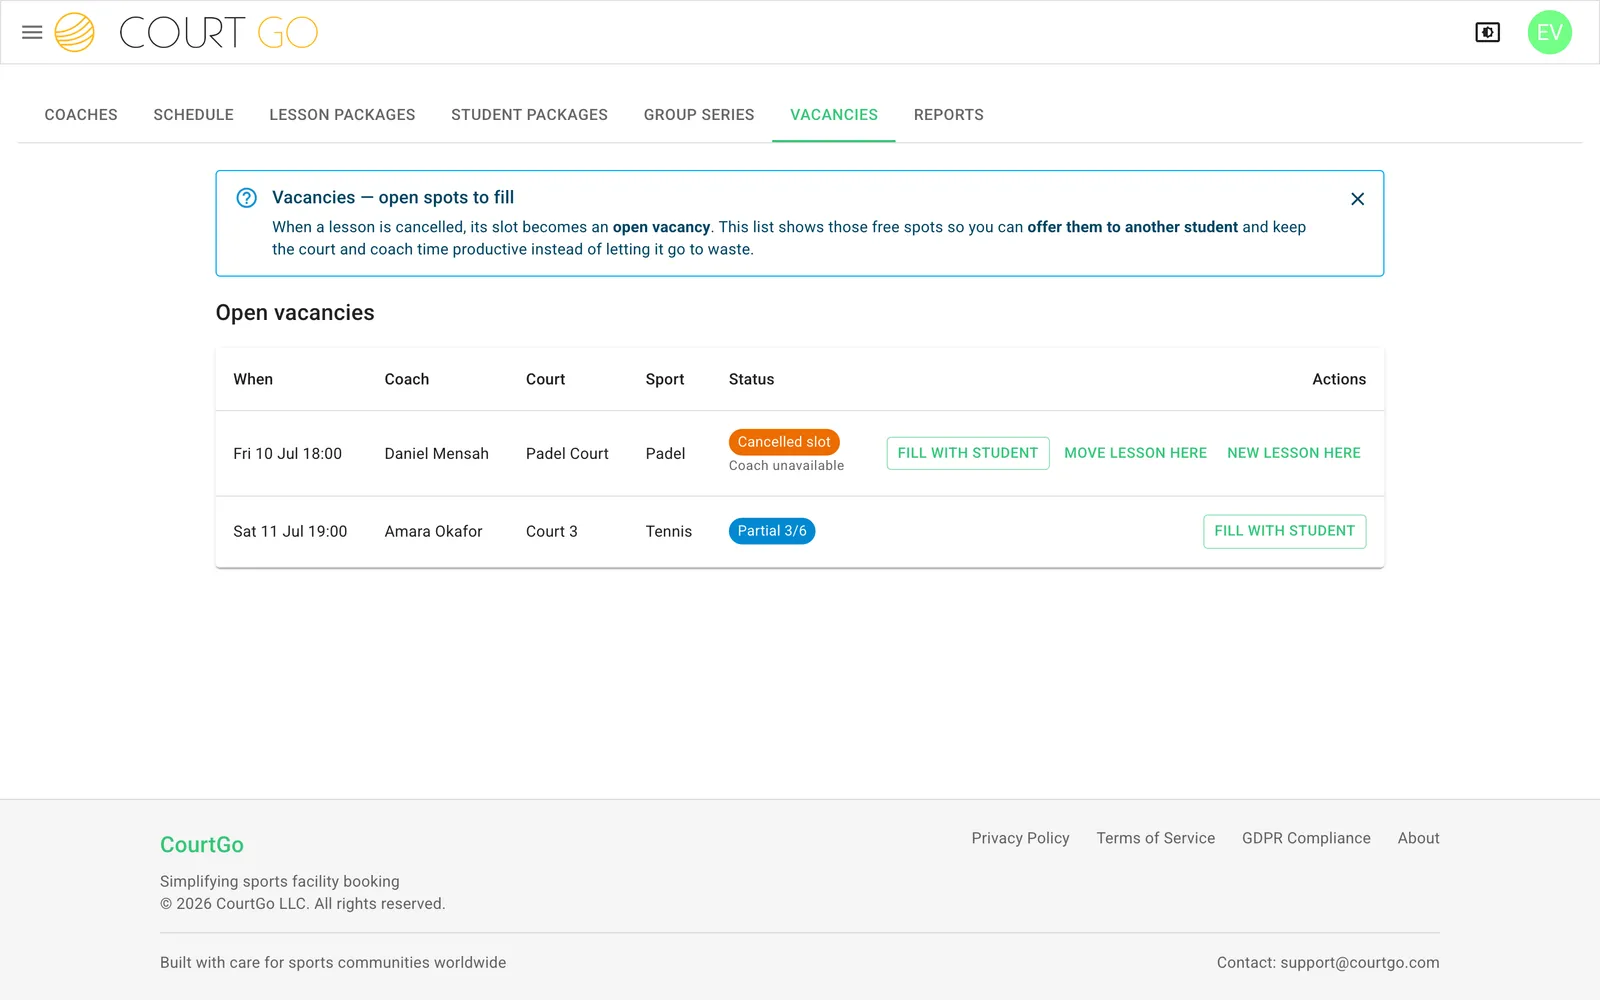Open the Privacy Policy footer link
Screen dimensions: 1600x1000
[x=1020, y=838]
